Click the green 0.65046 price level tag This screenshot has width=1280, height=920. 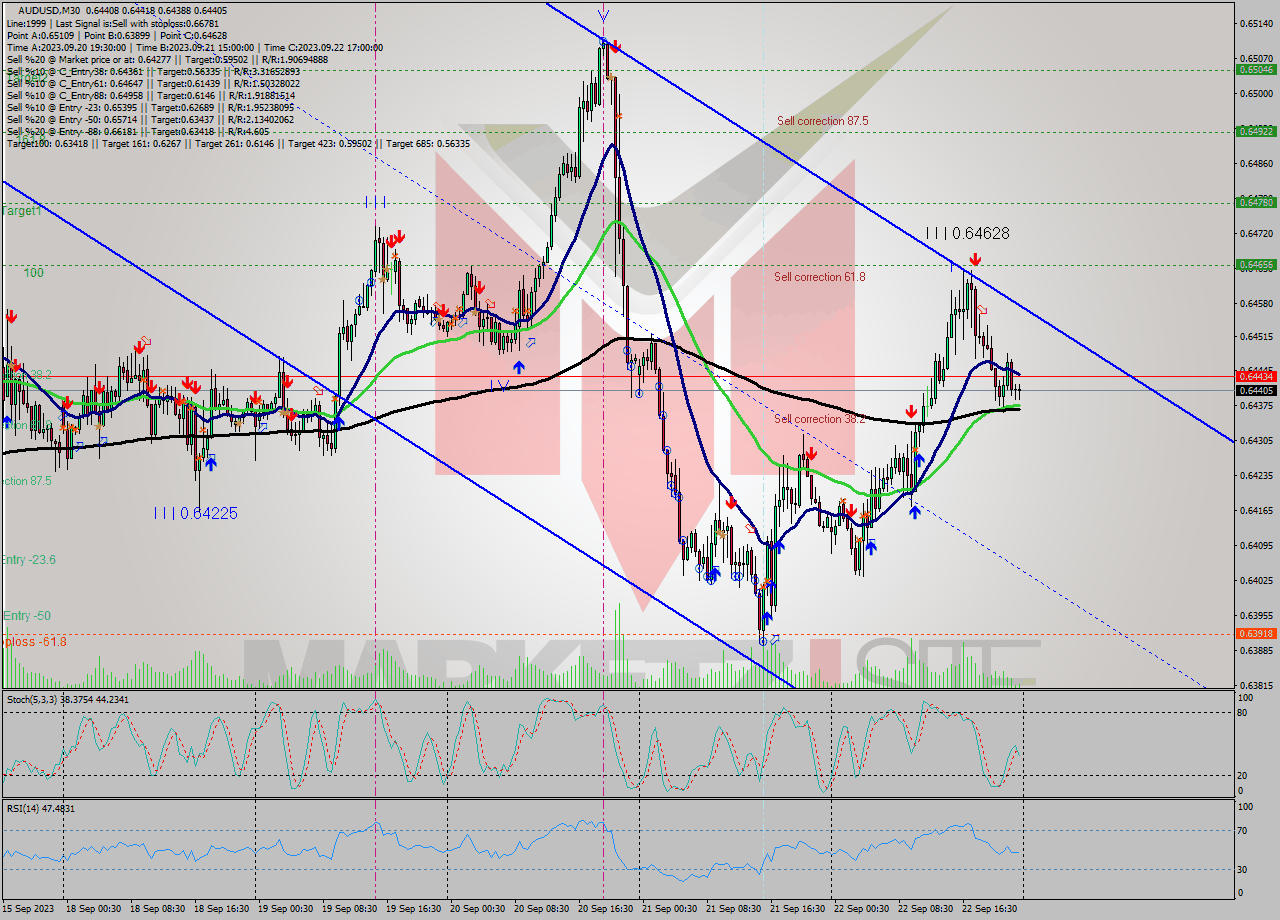(x=1256, y=70)
